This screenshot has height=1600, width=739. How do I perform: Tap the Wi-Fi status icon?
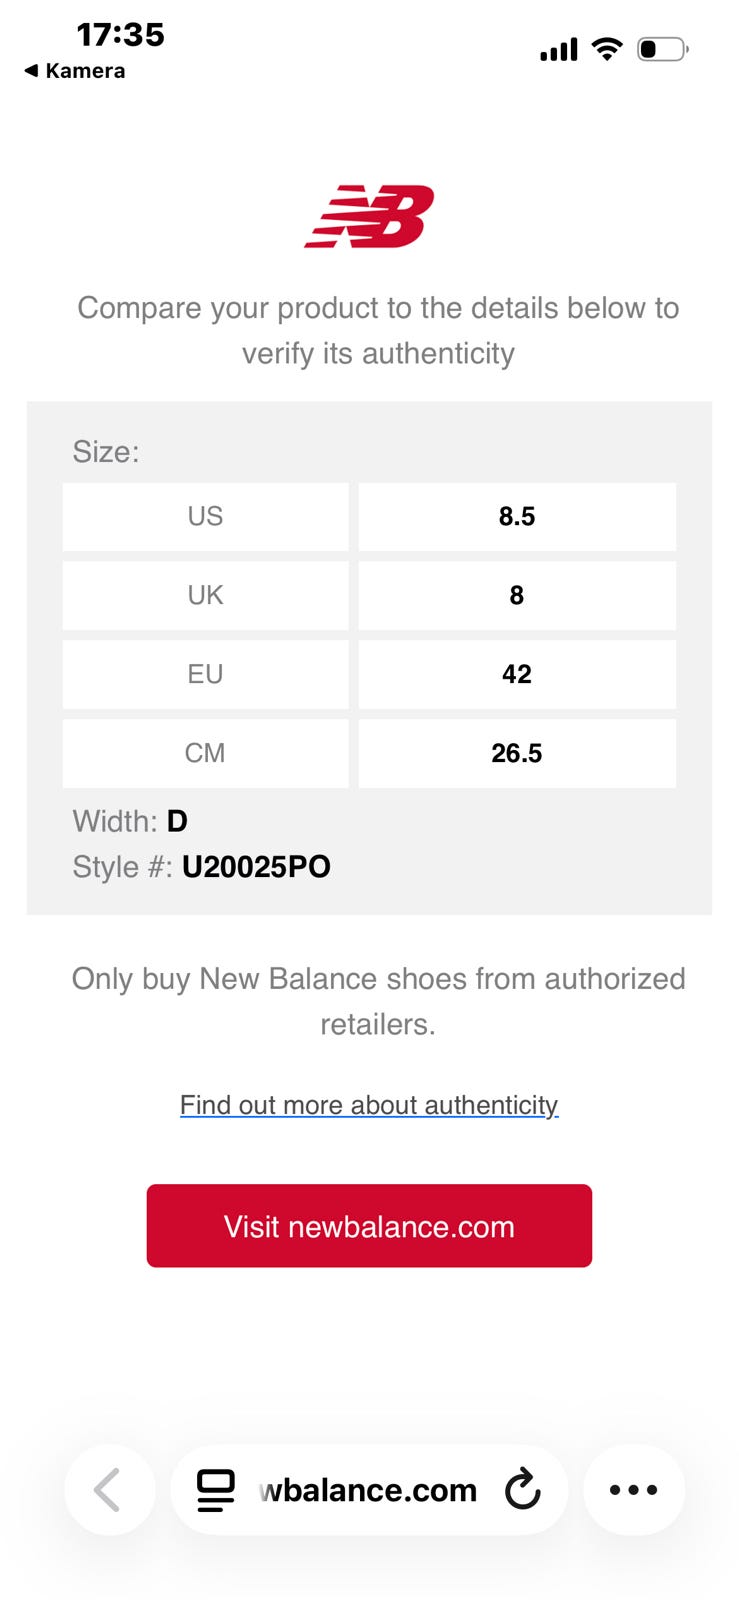607,49
